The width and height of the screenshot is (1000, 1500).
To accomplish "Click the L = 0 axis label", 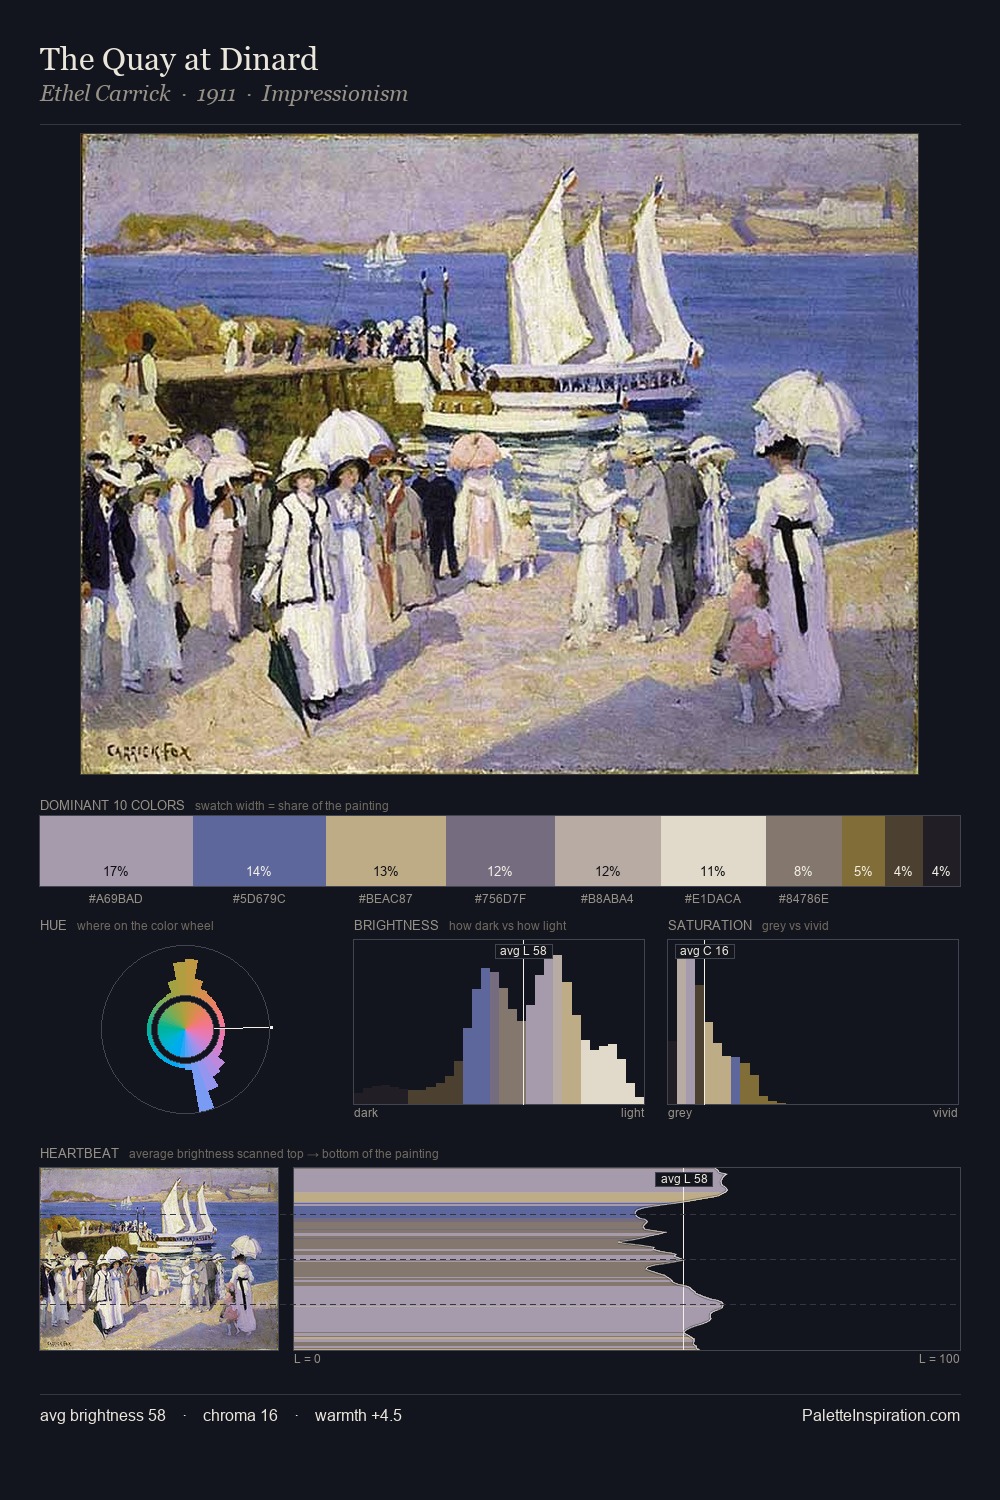I will [x=307, y=1359].
